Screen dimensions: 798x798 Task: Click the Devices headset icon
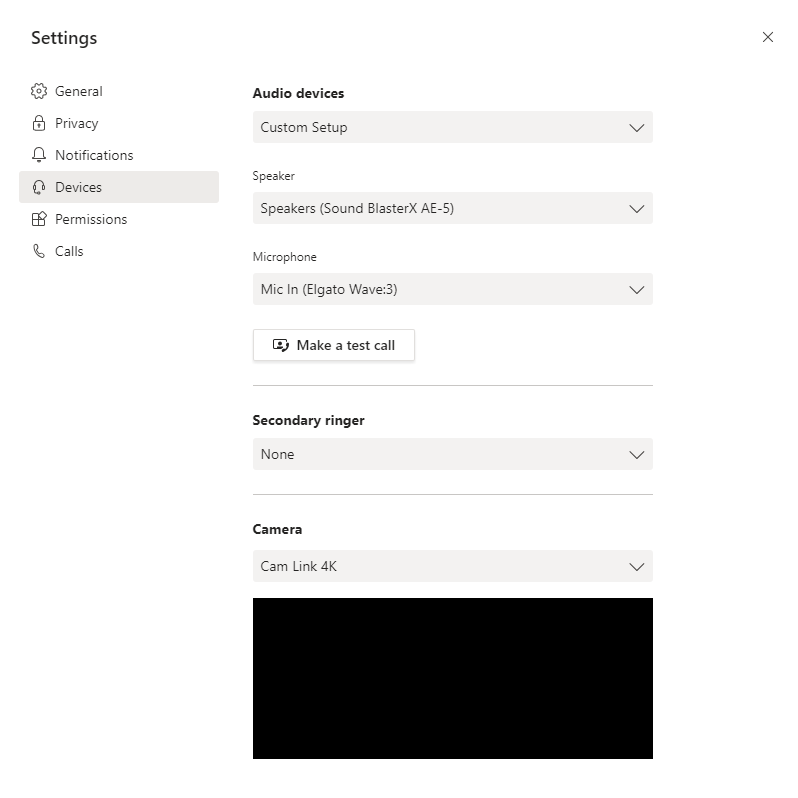(x=39, y=187)
